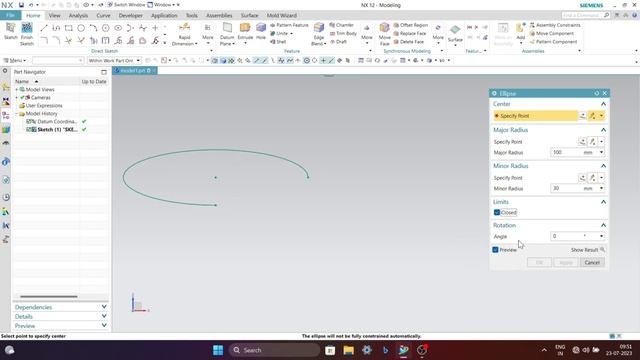Collapse the Major Radius section
640x360 pixels.
603,130
